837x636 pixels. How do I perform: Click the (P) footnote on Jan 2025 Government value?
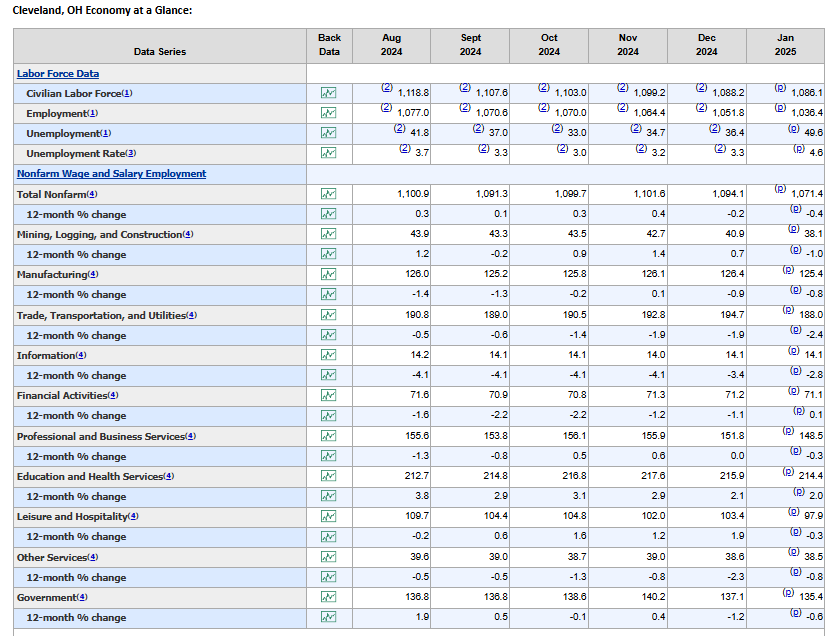pos(788,593)
